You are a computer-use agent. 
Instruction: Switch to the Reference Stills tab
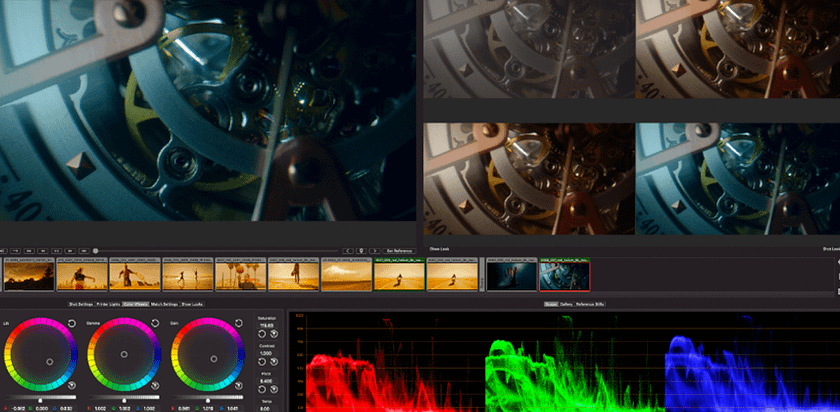pyautogui.click(x=590, y=304)
